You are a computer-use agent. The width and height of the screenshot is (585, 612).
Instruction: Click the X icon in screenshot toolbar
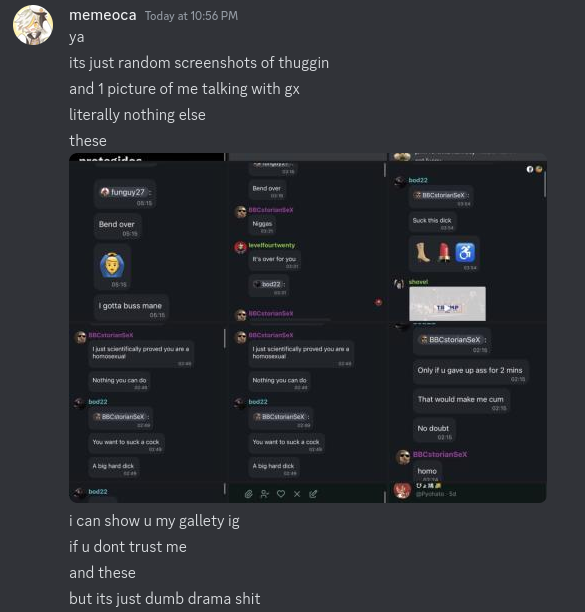(x=297, y=494)
